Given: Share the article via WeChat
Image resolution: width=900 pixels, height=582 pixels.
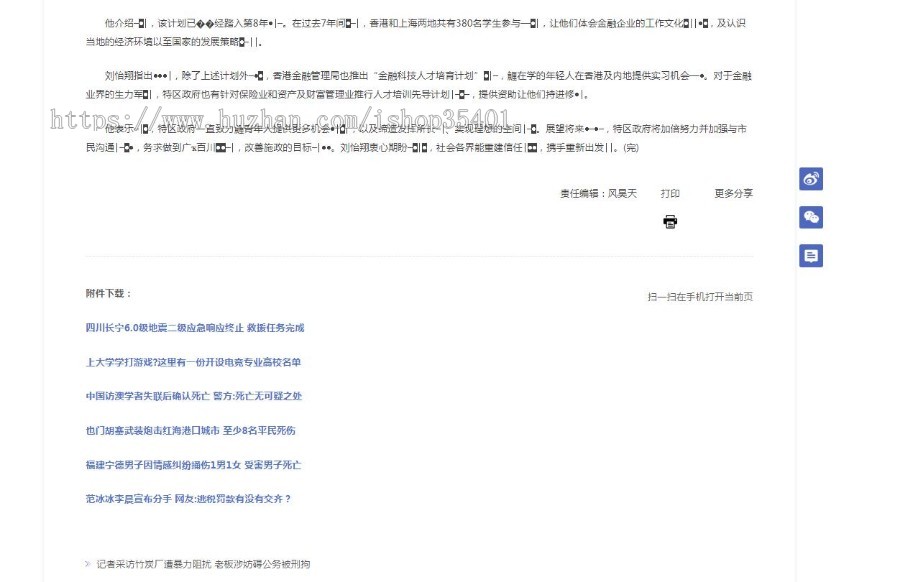Looking at the screenshot, I should click(810, 215).
